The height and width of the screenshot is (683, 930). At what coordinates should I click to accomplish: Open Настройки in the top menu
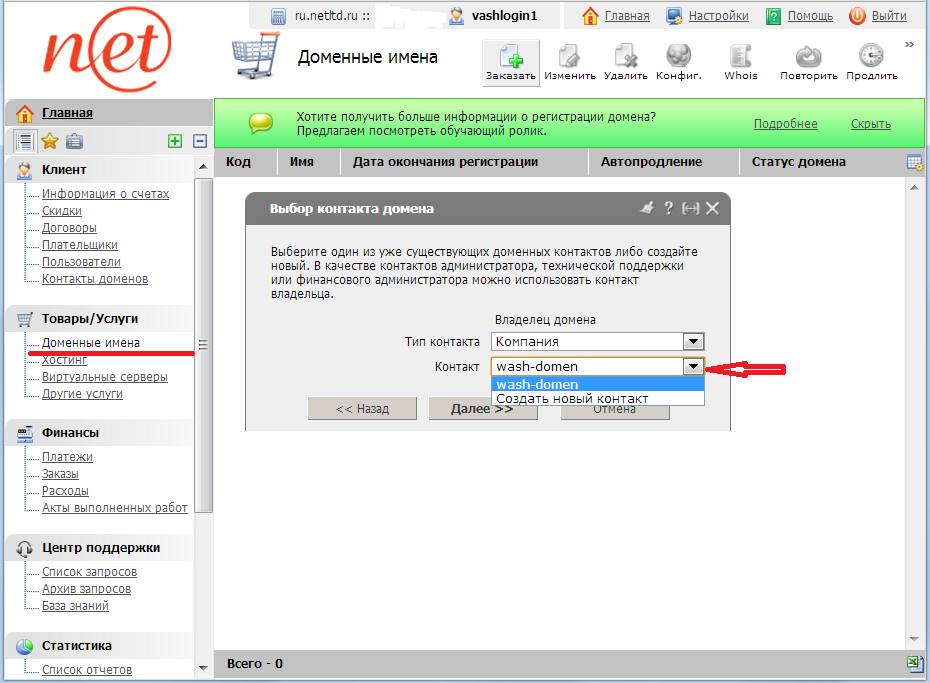coord(718,16)
